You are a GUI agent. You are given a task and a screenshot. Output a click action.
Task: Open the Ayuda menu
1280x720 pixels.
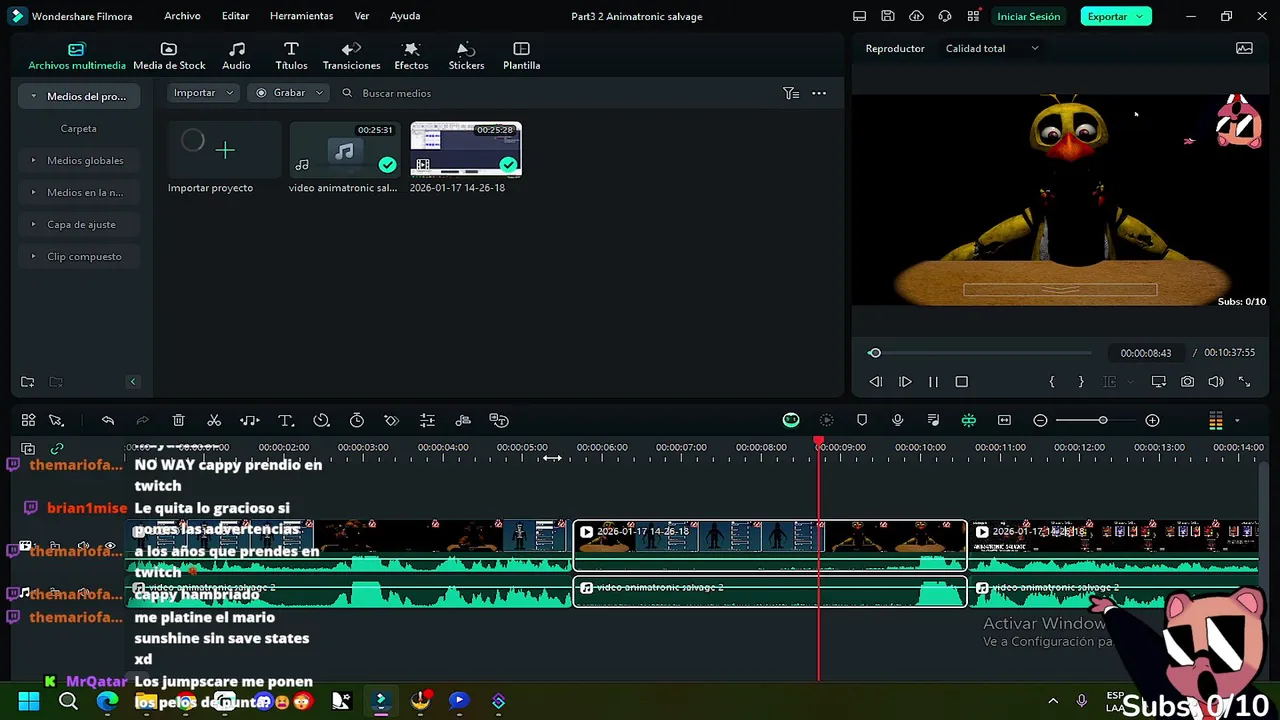click(x=405, y=16)
